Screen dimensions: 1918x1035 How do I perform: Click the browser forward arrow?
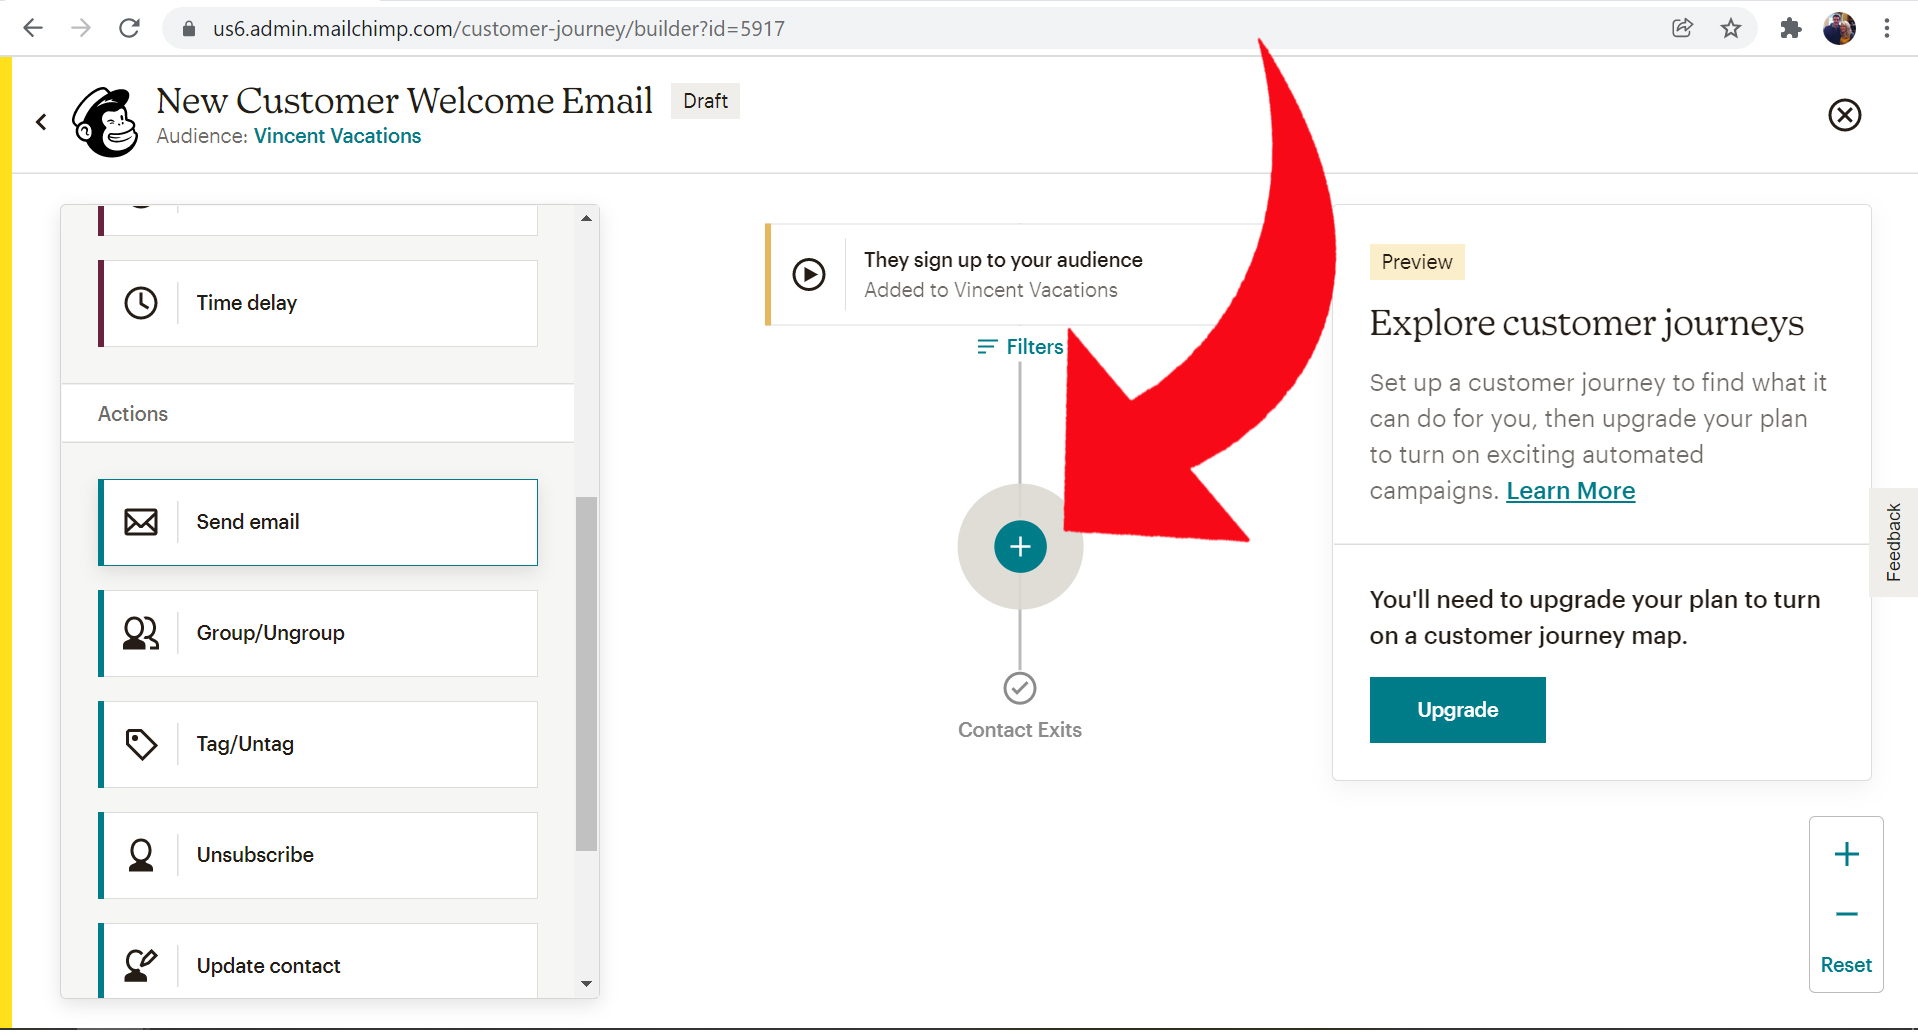click(x=81, y=28)
